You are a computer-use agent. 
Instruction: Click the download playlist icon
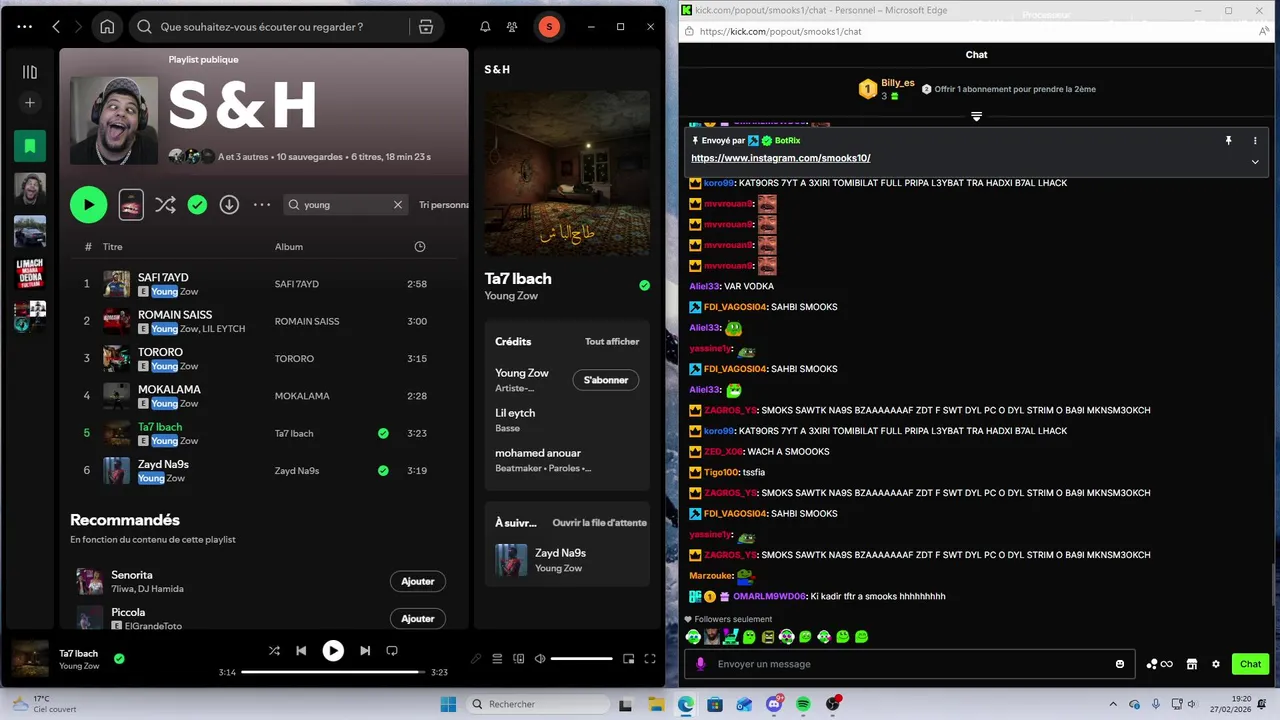coord(229,204)
